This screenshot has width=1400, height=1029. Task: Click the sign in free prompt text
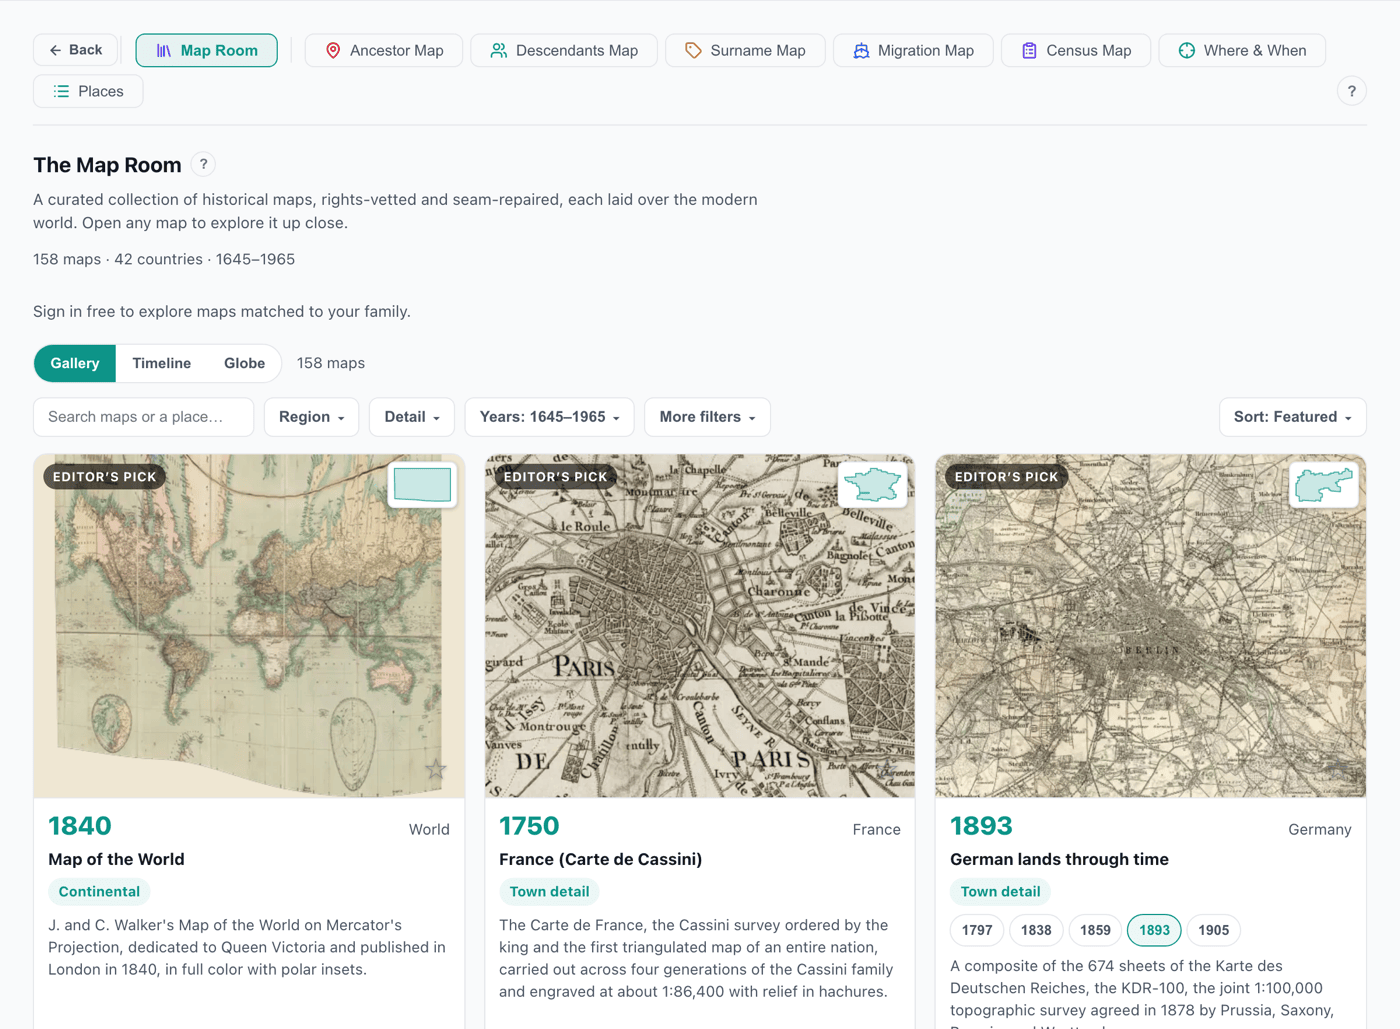[x=222, y=311]
